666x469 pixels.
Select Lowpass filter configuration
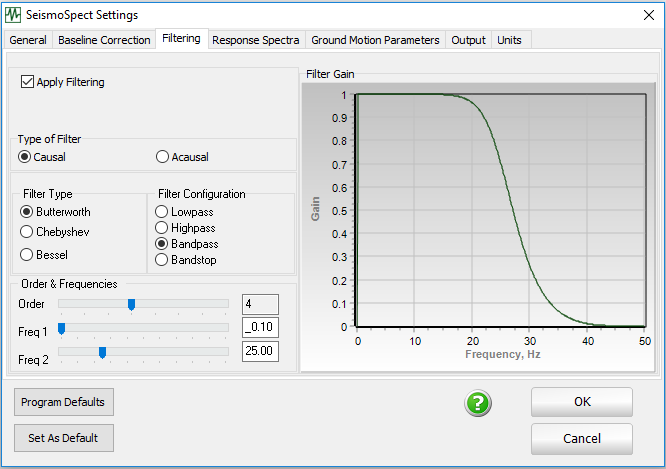(x=162, y=212)
